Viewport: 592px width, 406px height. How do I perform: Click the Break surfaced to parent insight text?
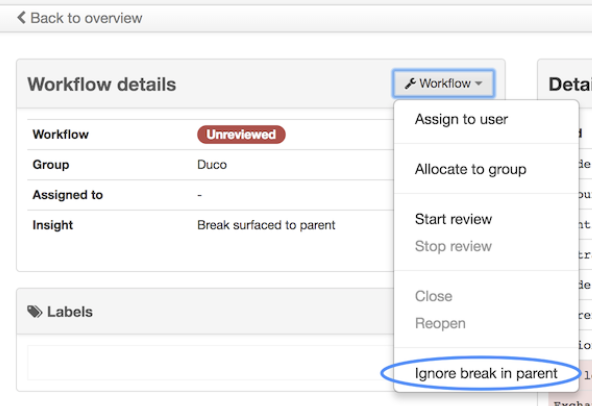pyautogui.click(x=266, y=225)
